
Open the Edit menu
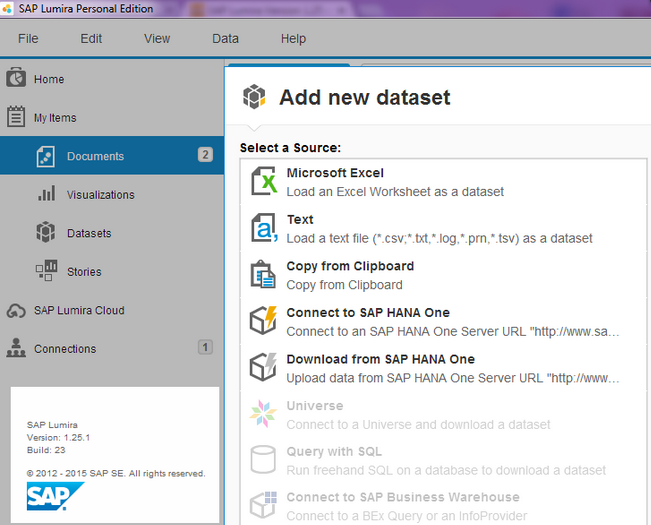pos(91,39)
